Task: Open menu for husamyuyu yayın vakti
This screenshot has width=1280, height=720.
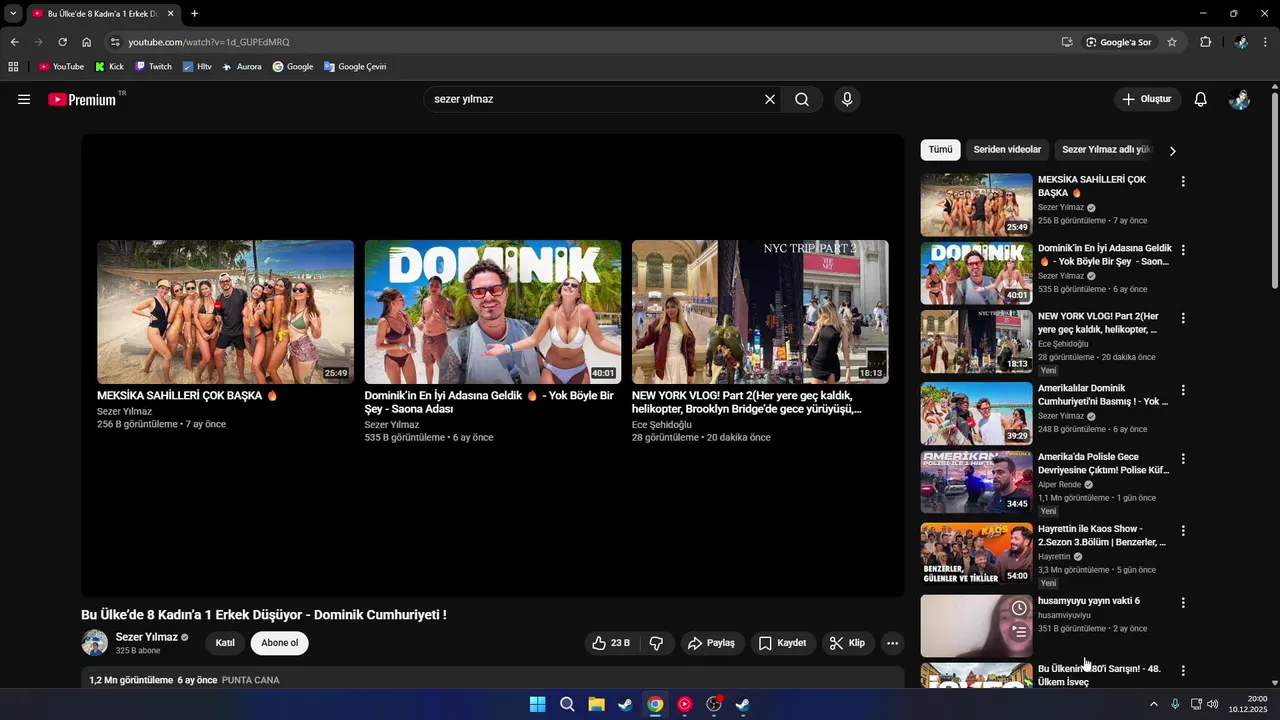Action: click(1183, 603)
